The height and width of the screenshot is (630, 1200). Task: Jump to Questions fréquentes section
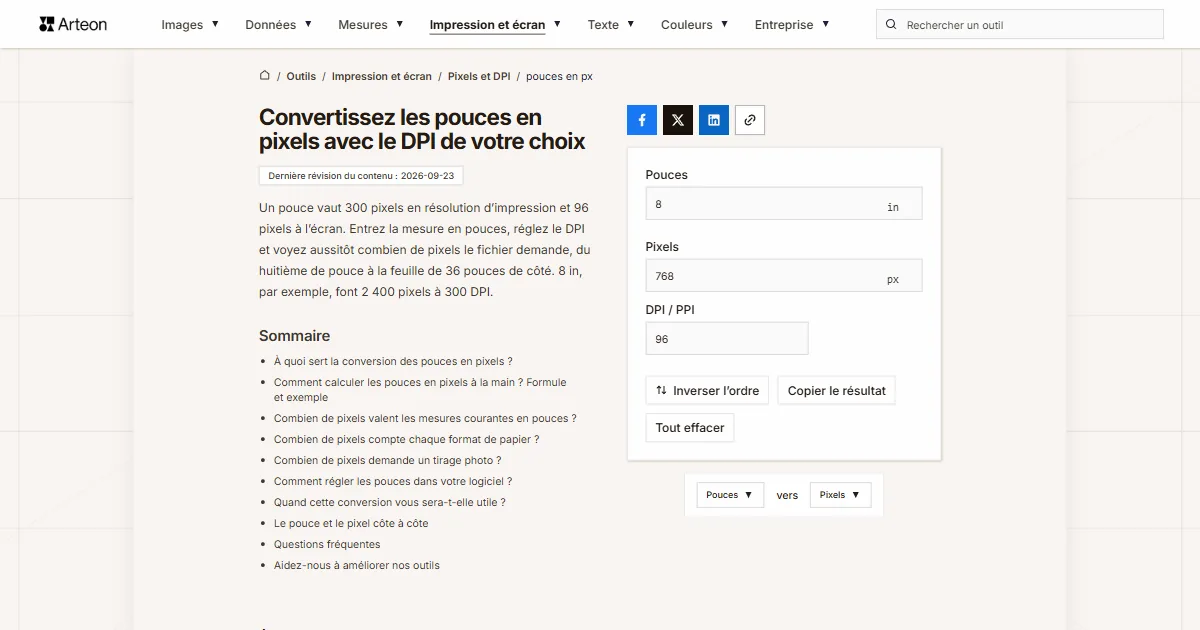[x=327, y=544]
